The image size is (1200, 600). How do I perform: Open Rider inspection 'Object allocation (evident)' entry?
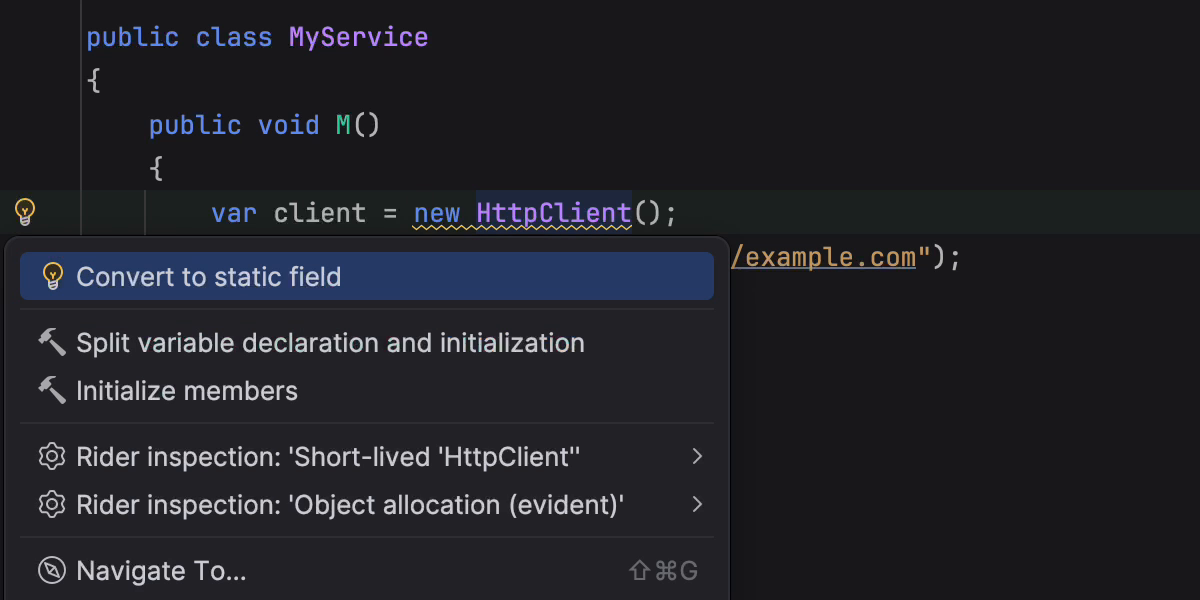pos(350,505)
